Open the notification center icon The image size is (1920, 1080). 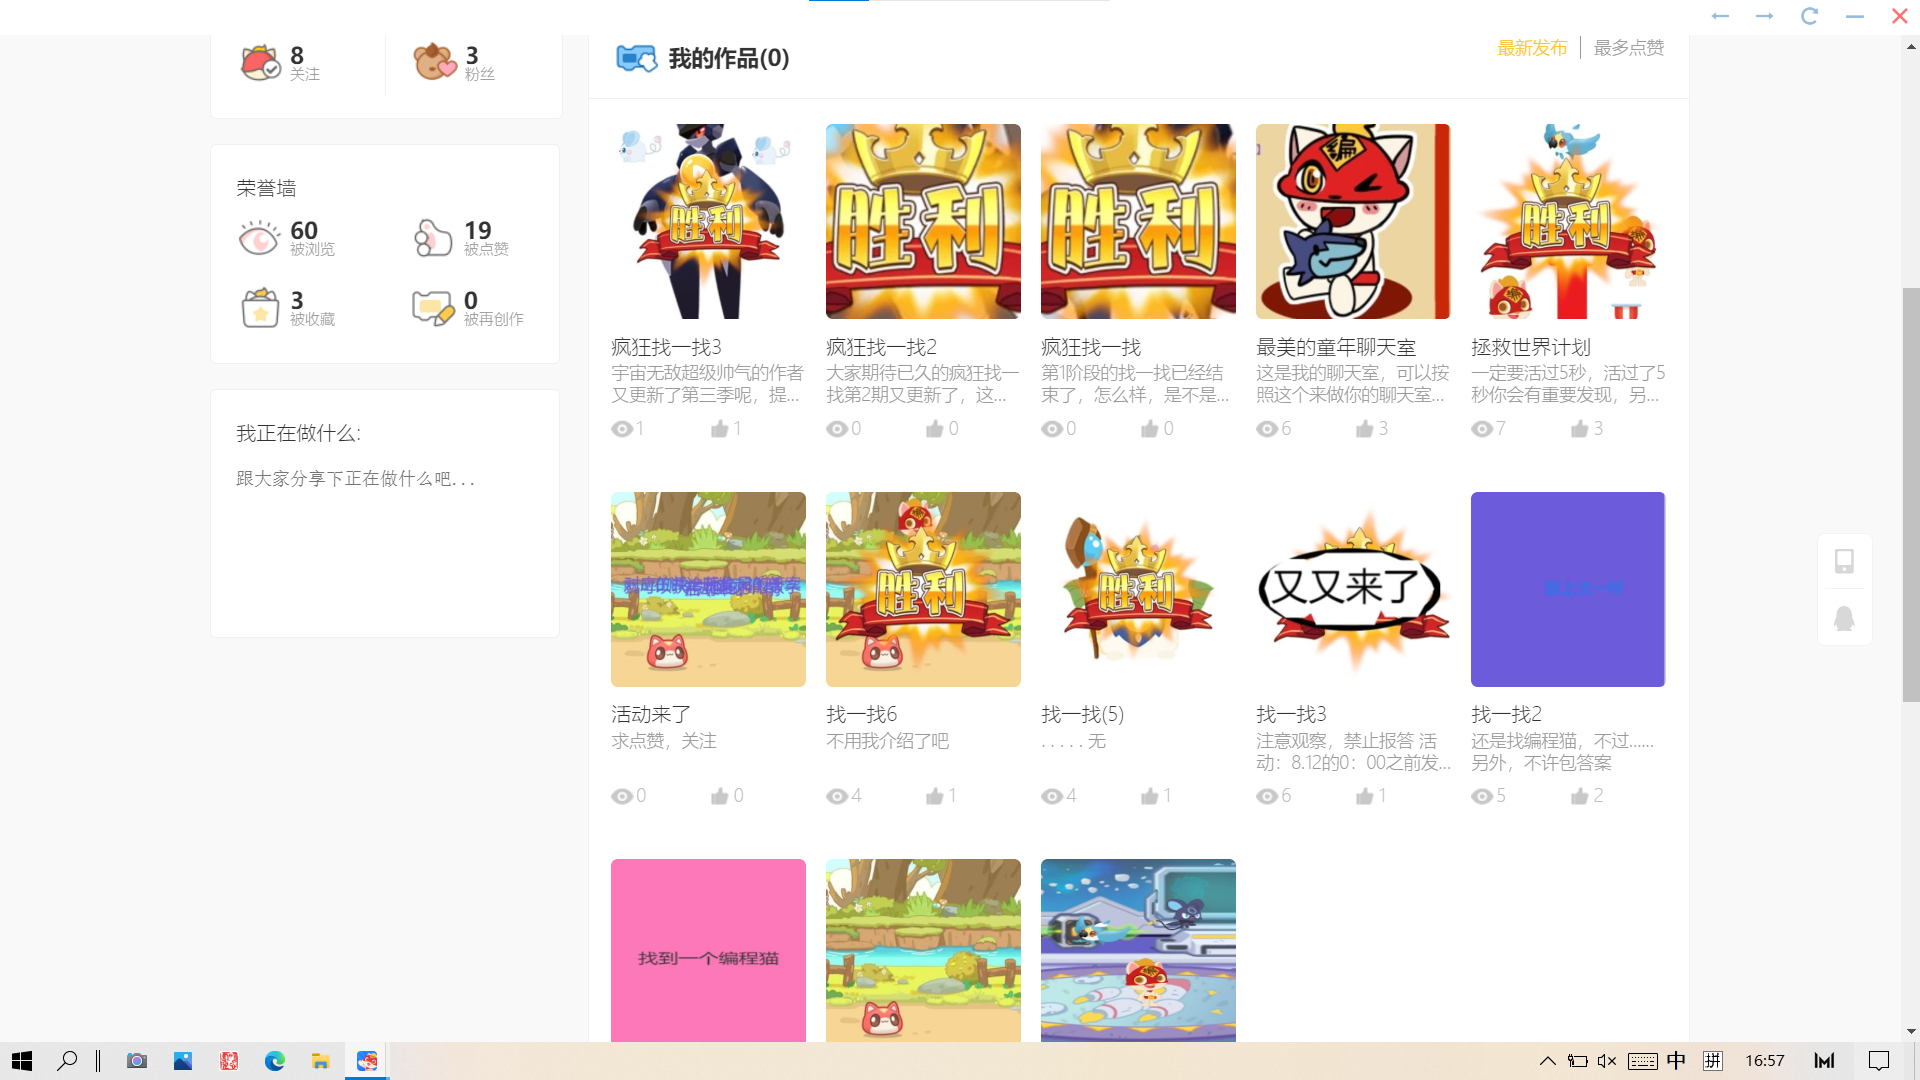[x=1879, y=1061]
